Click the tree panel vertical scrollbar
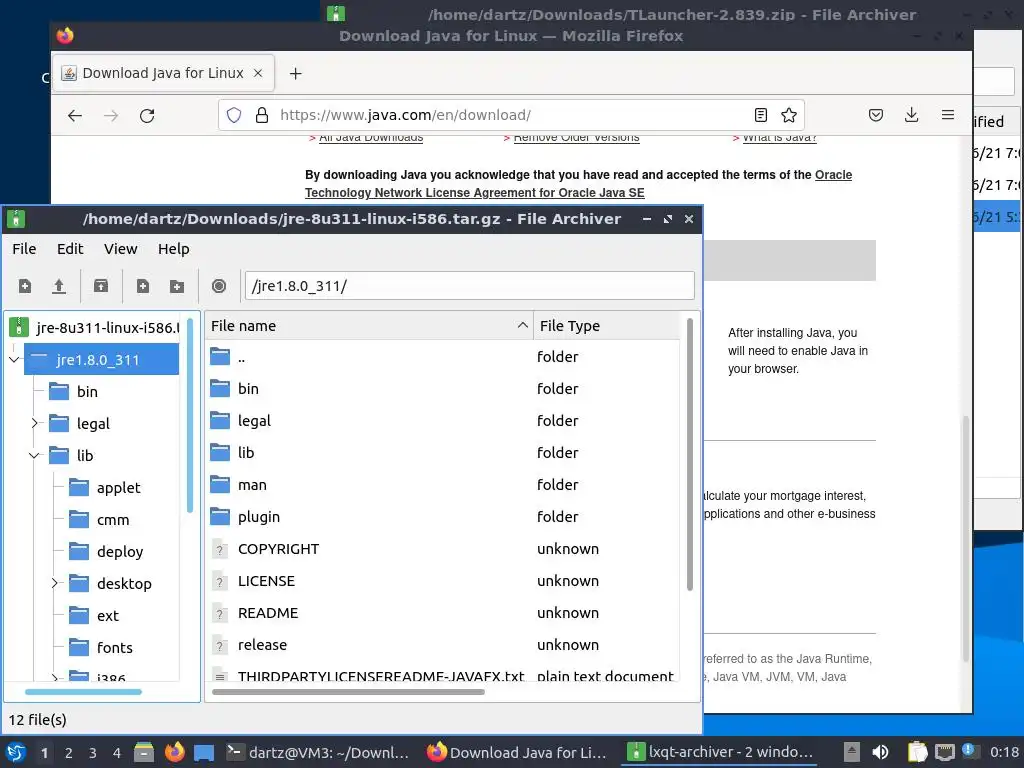The width and height of the screenshot is (1024, 768). pos(190,415)
